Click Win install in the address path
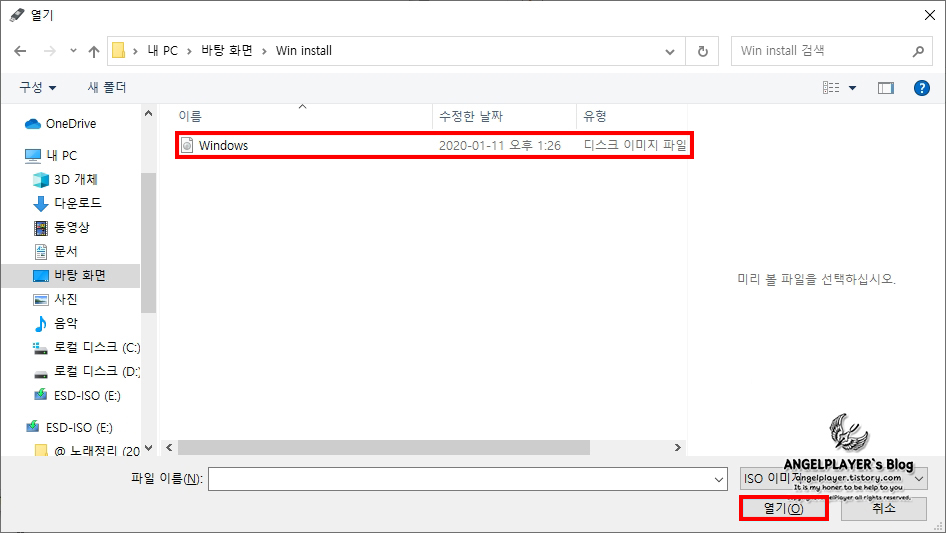946x533 pixels. click(x=303, y=51)
